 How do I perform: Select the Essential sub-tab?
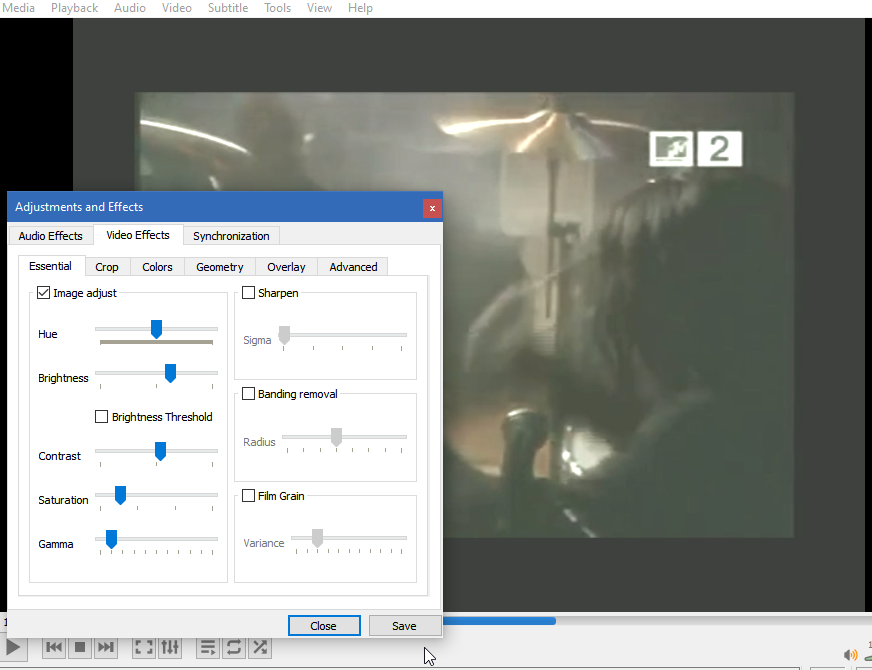[x=50, y=266]
